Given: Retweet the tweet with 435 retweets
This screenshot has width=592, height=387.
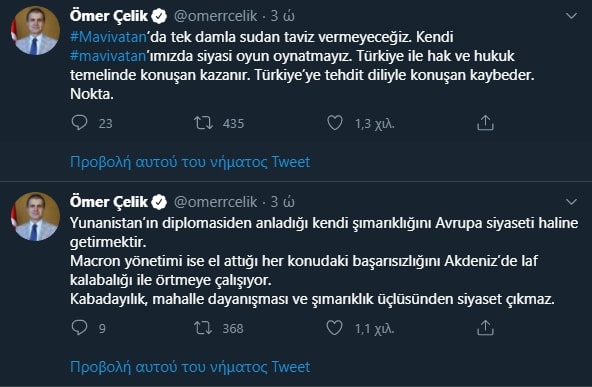Looking at the screenshot, I should [204, 123].
